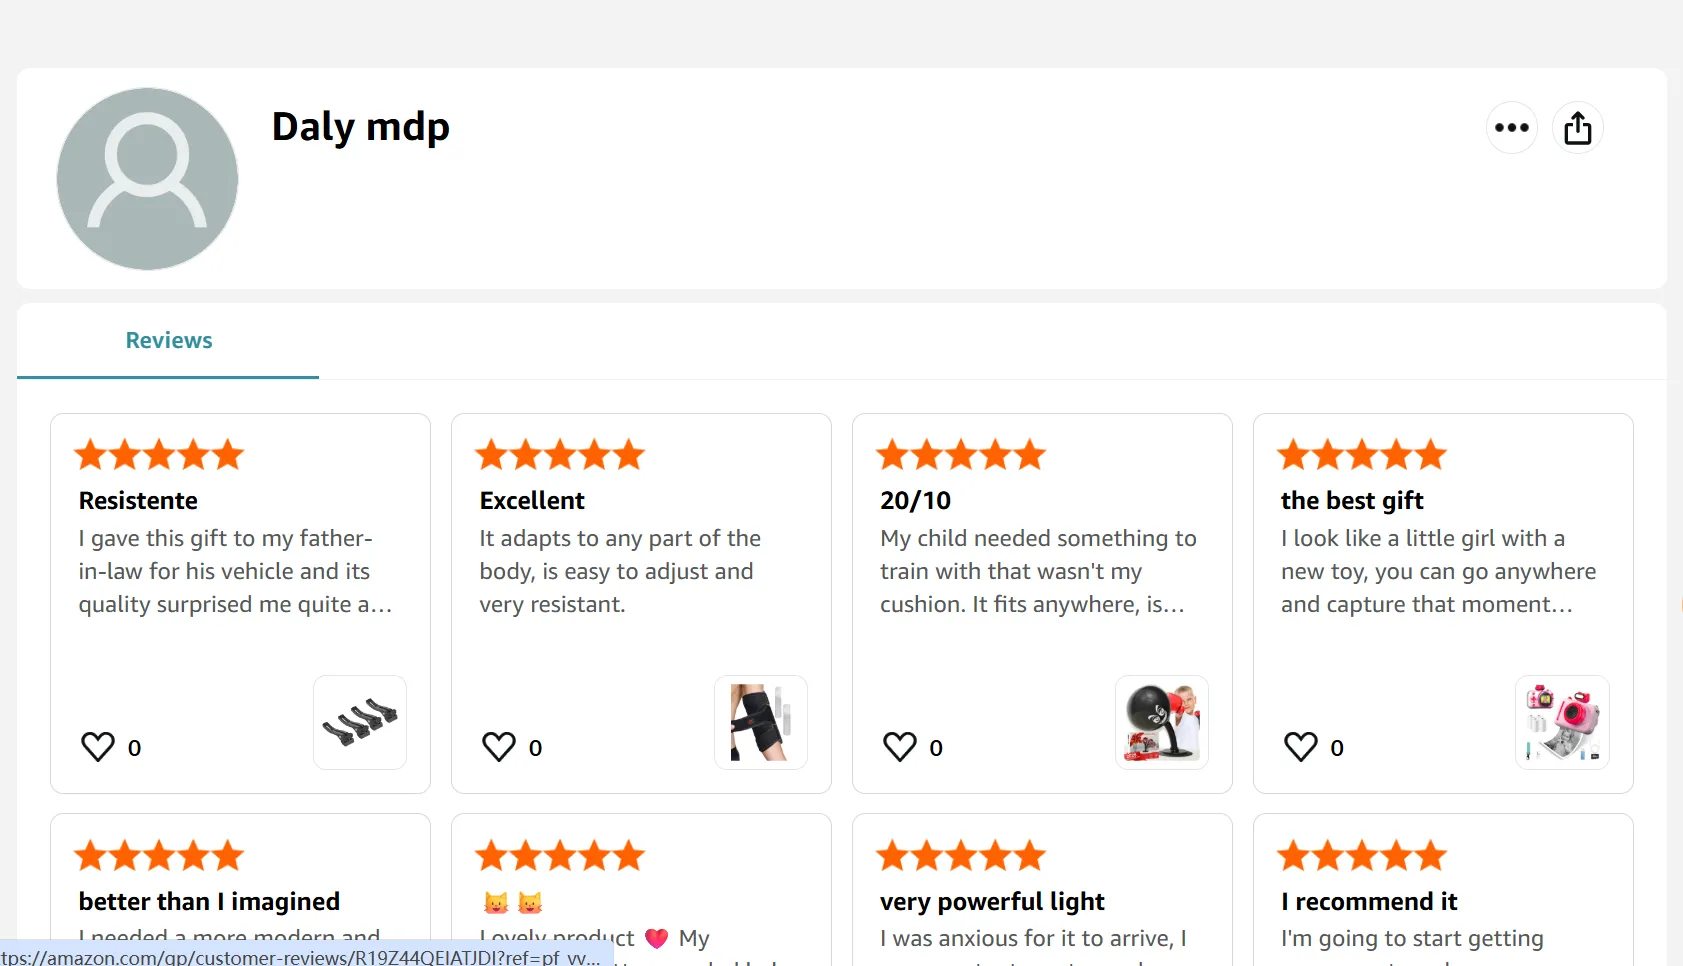1683x966 pixels.
Task: Open the "very powerful light" review
Action: [x=992, y=902]
